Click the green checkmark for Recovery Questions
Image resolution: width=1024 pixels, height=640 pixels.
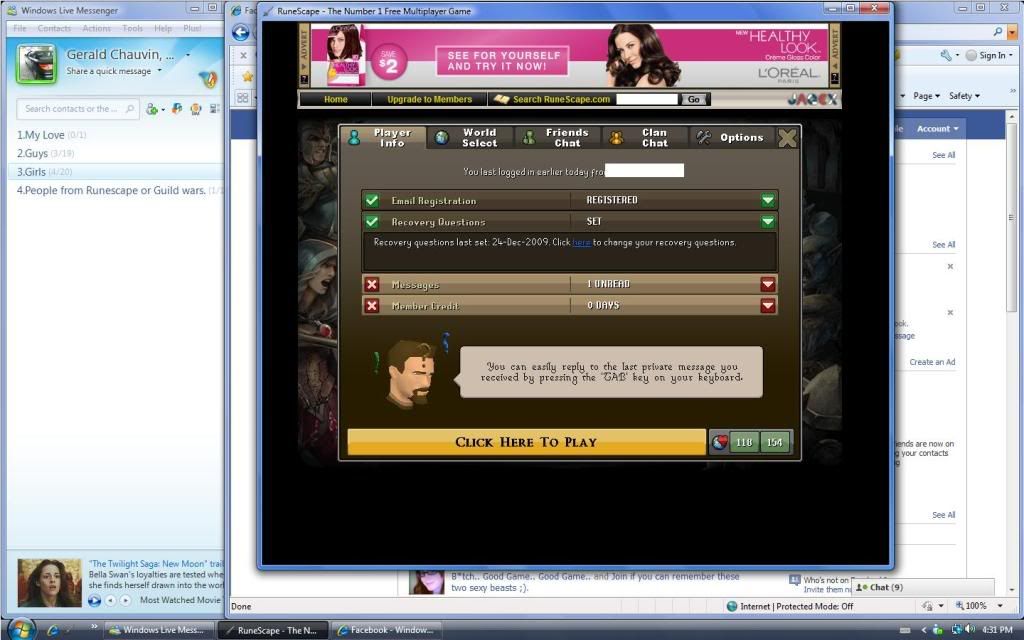coord(372,222)
